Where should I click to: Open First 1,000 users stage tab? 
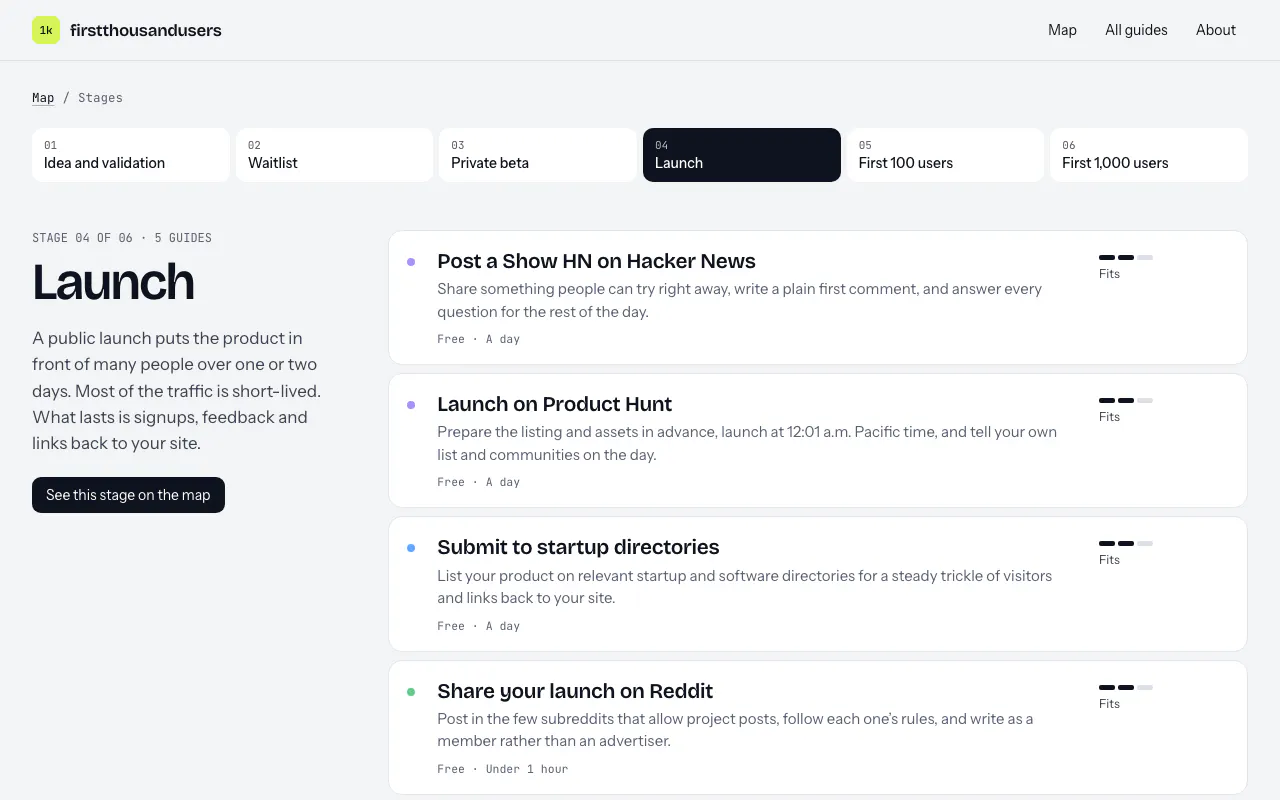tap(1149, 155)
